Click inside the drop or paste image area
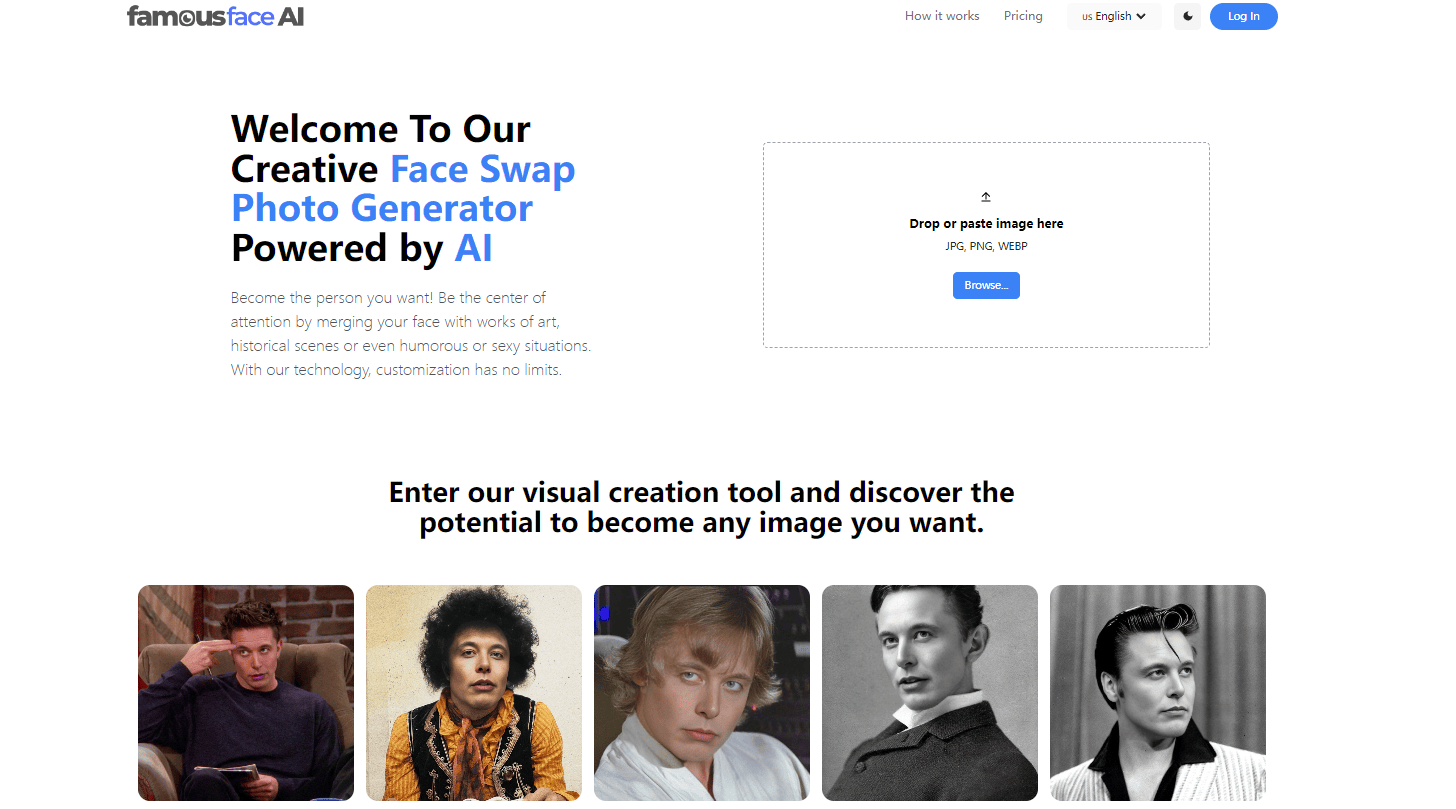The image size is (1456, 809). point(985,244)
